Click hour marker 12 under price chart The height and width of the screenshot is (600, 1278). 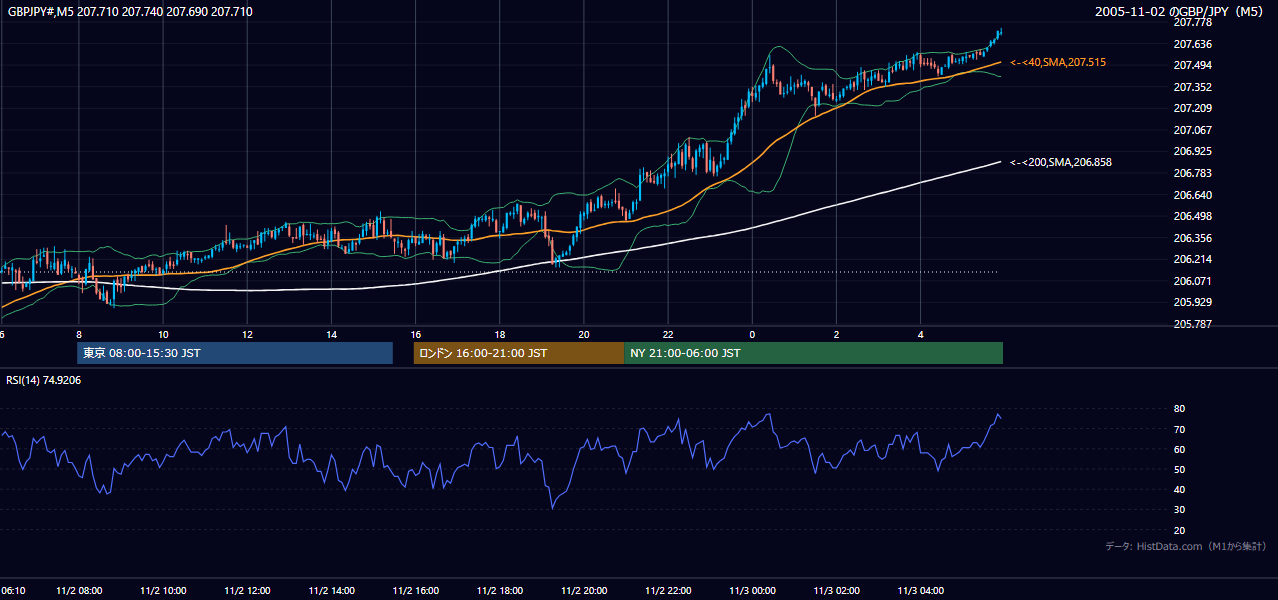pos(247,335)
